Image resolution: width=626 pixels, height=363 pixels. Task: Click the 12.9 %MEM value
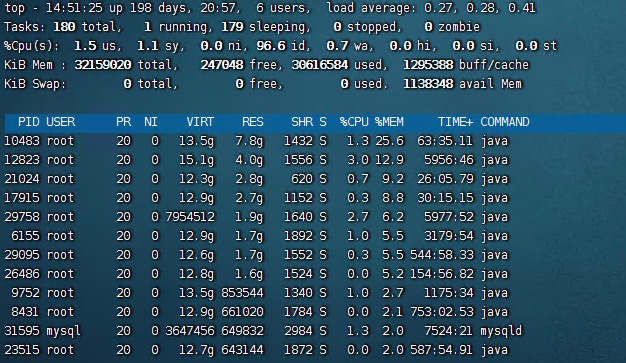click(x=389, y=160)
